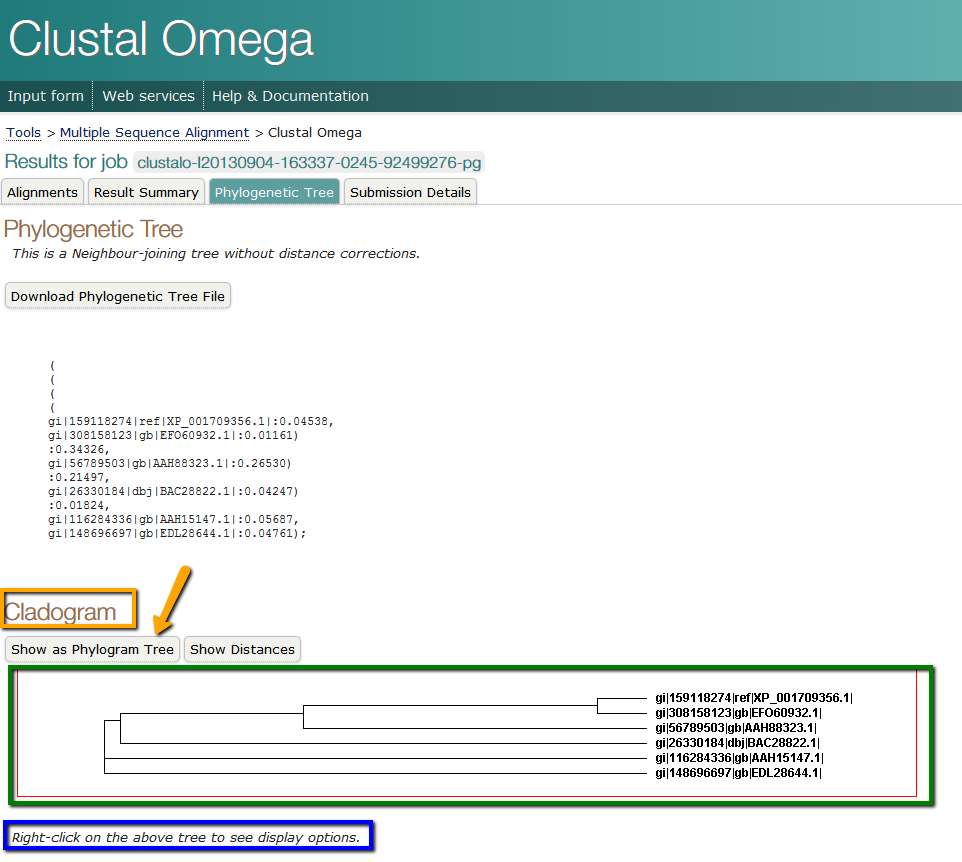Viewport: 962px width, 862px height.
Task: Click Show as Phylogram Tree button
Action: coord(93,649)
